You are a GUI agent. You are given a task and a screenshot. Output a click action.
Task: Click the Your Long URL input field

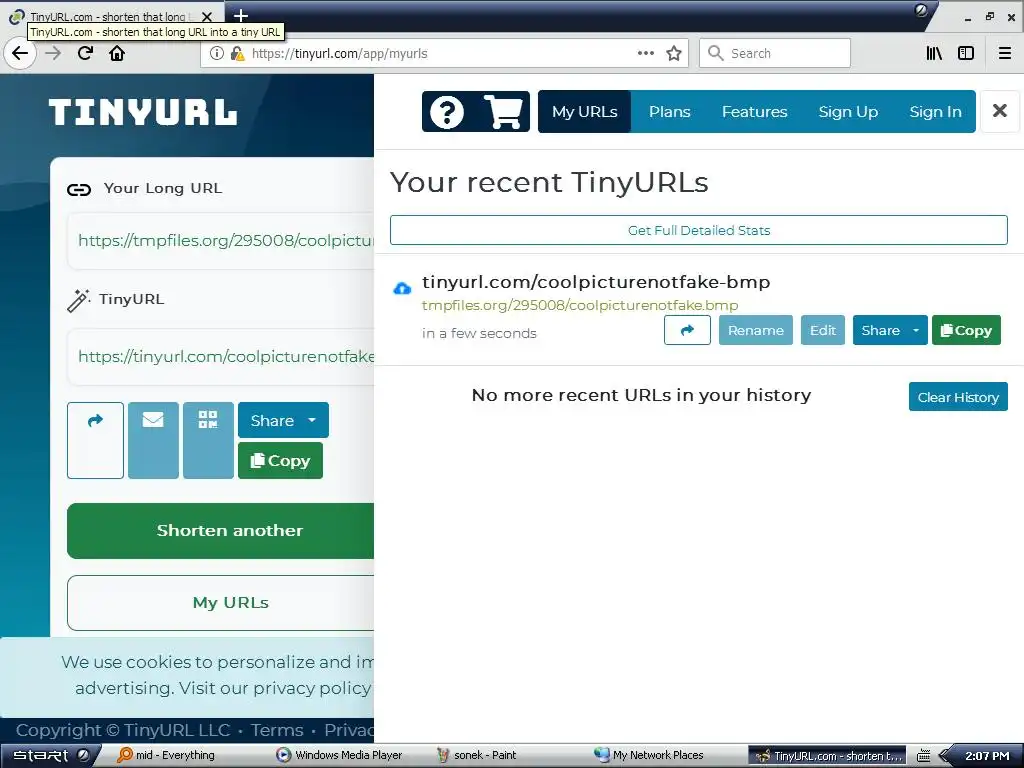pyautogui.click(x=221, y=240)
